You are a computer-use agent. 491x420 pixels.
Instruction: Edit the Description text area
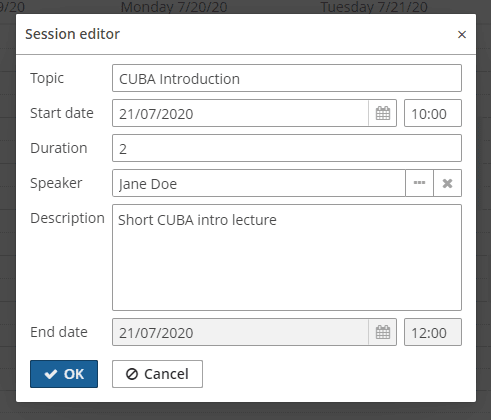click(x=287, y=258)
